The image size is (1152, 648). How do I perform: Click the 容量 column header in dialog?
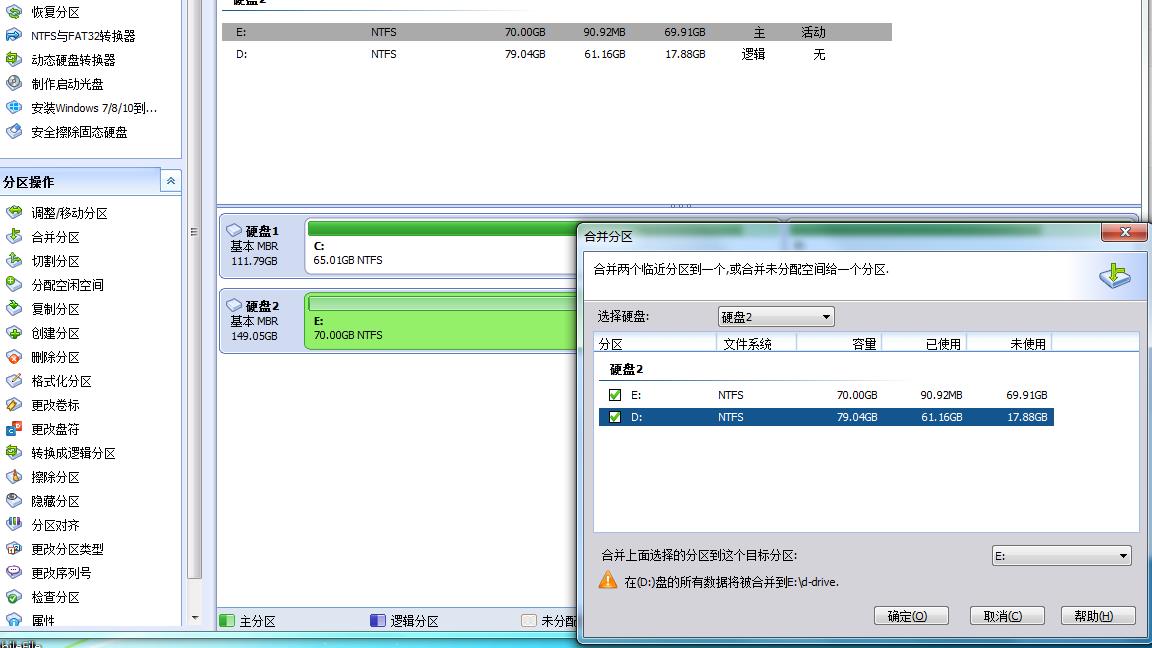click(838, 343)
